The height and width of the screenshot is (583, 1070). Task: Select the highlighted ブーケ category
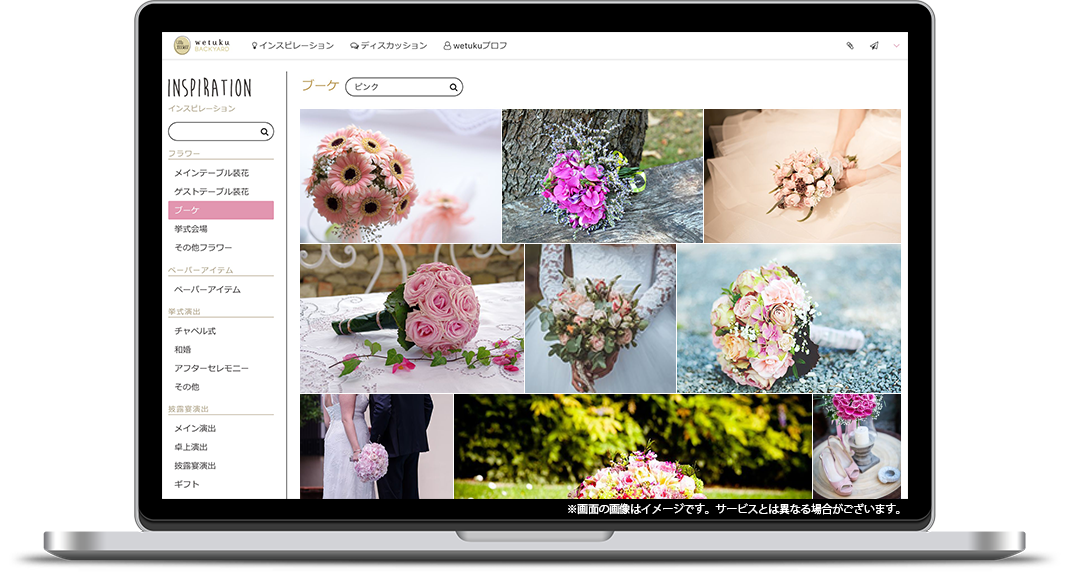(220, 210)
